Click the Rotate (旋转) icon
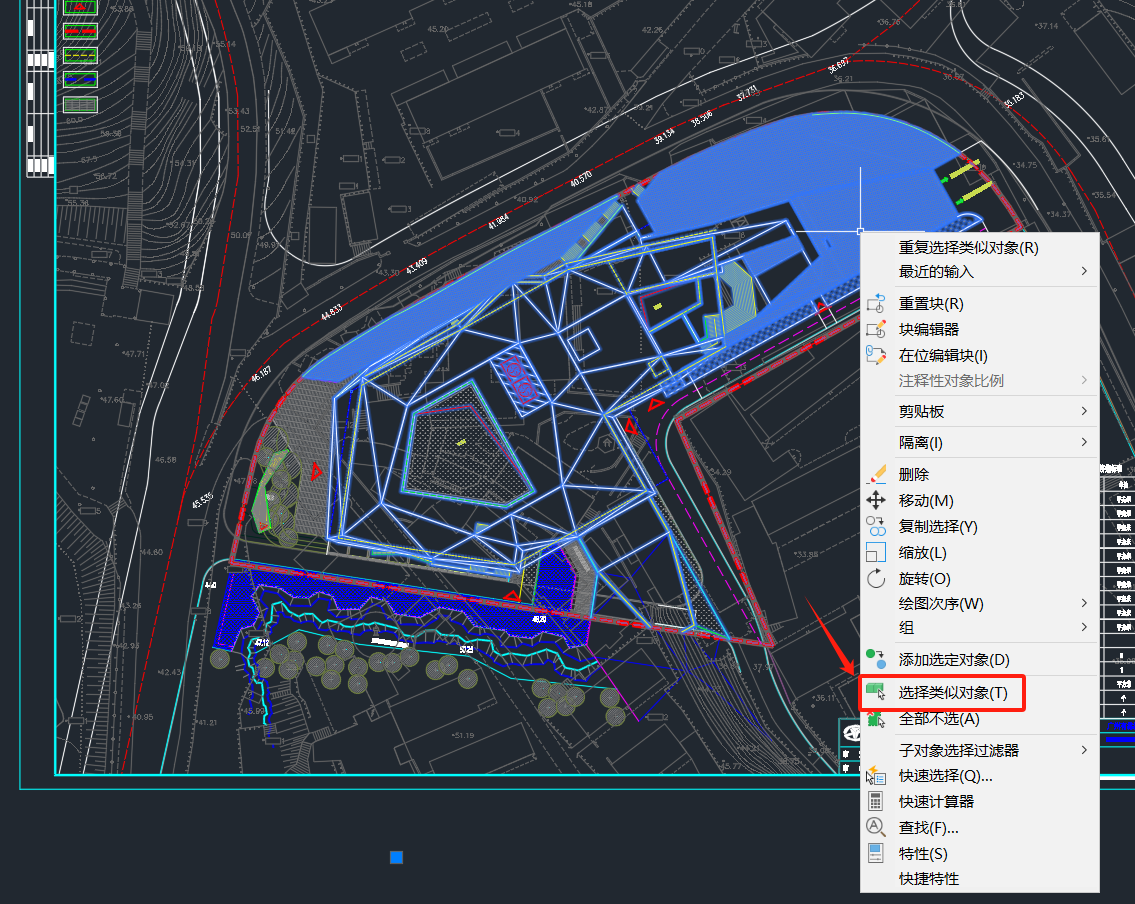This screenshot has width=1135, height=904. (876, 578)
